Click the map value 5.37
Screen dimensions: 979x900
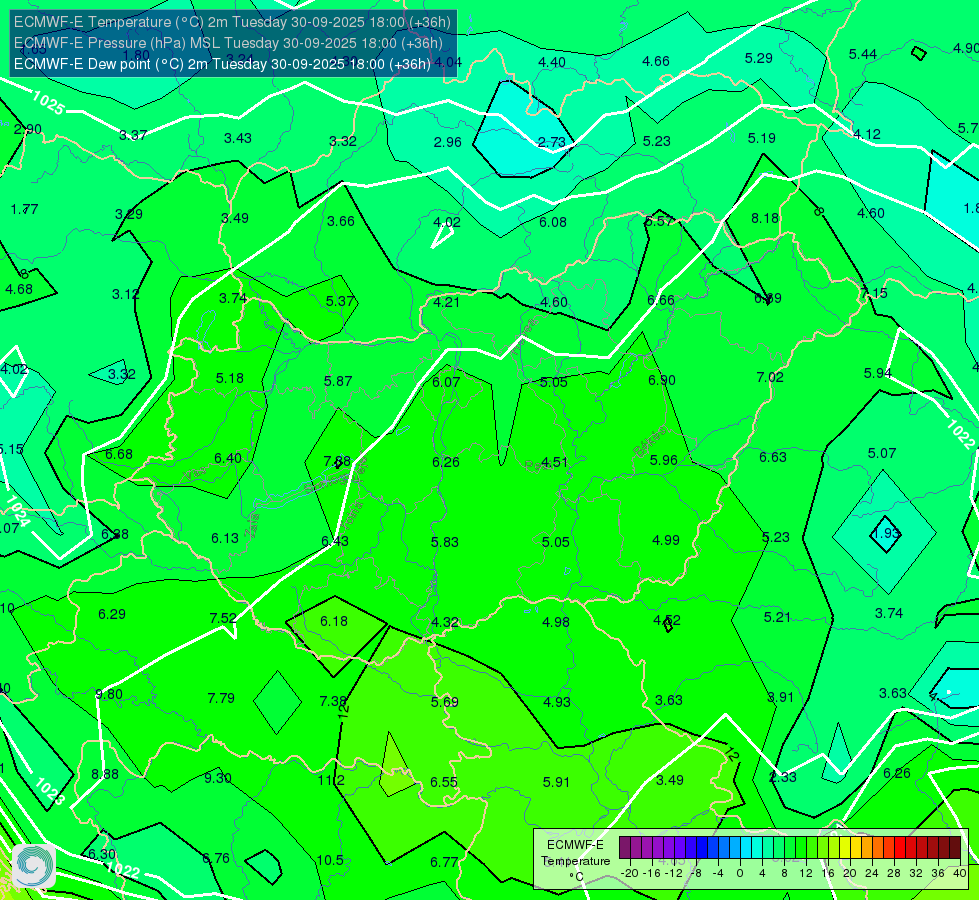tap(340, 302)
